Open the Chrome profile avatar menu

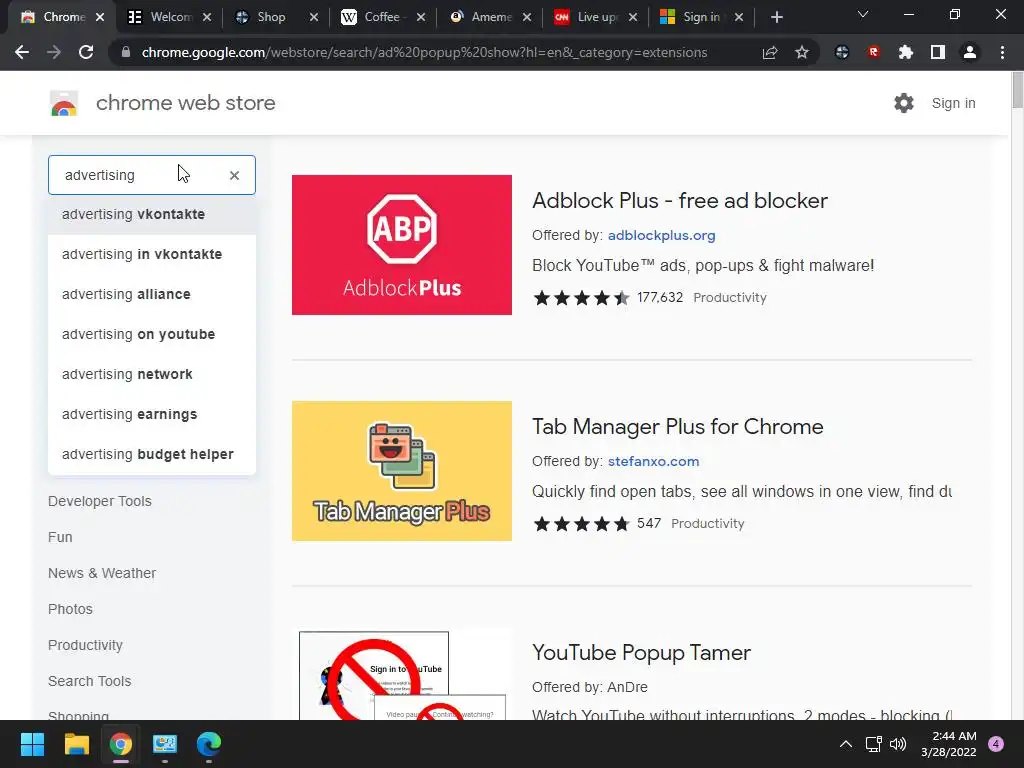tap(970, 52)
